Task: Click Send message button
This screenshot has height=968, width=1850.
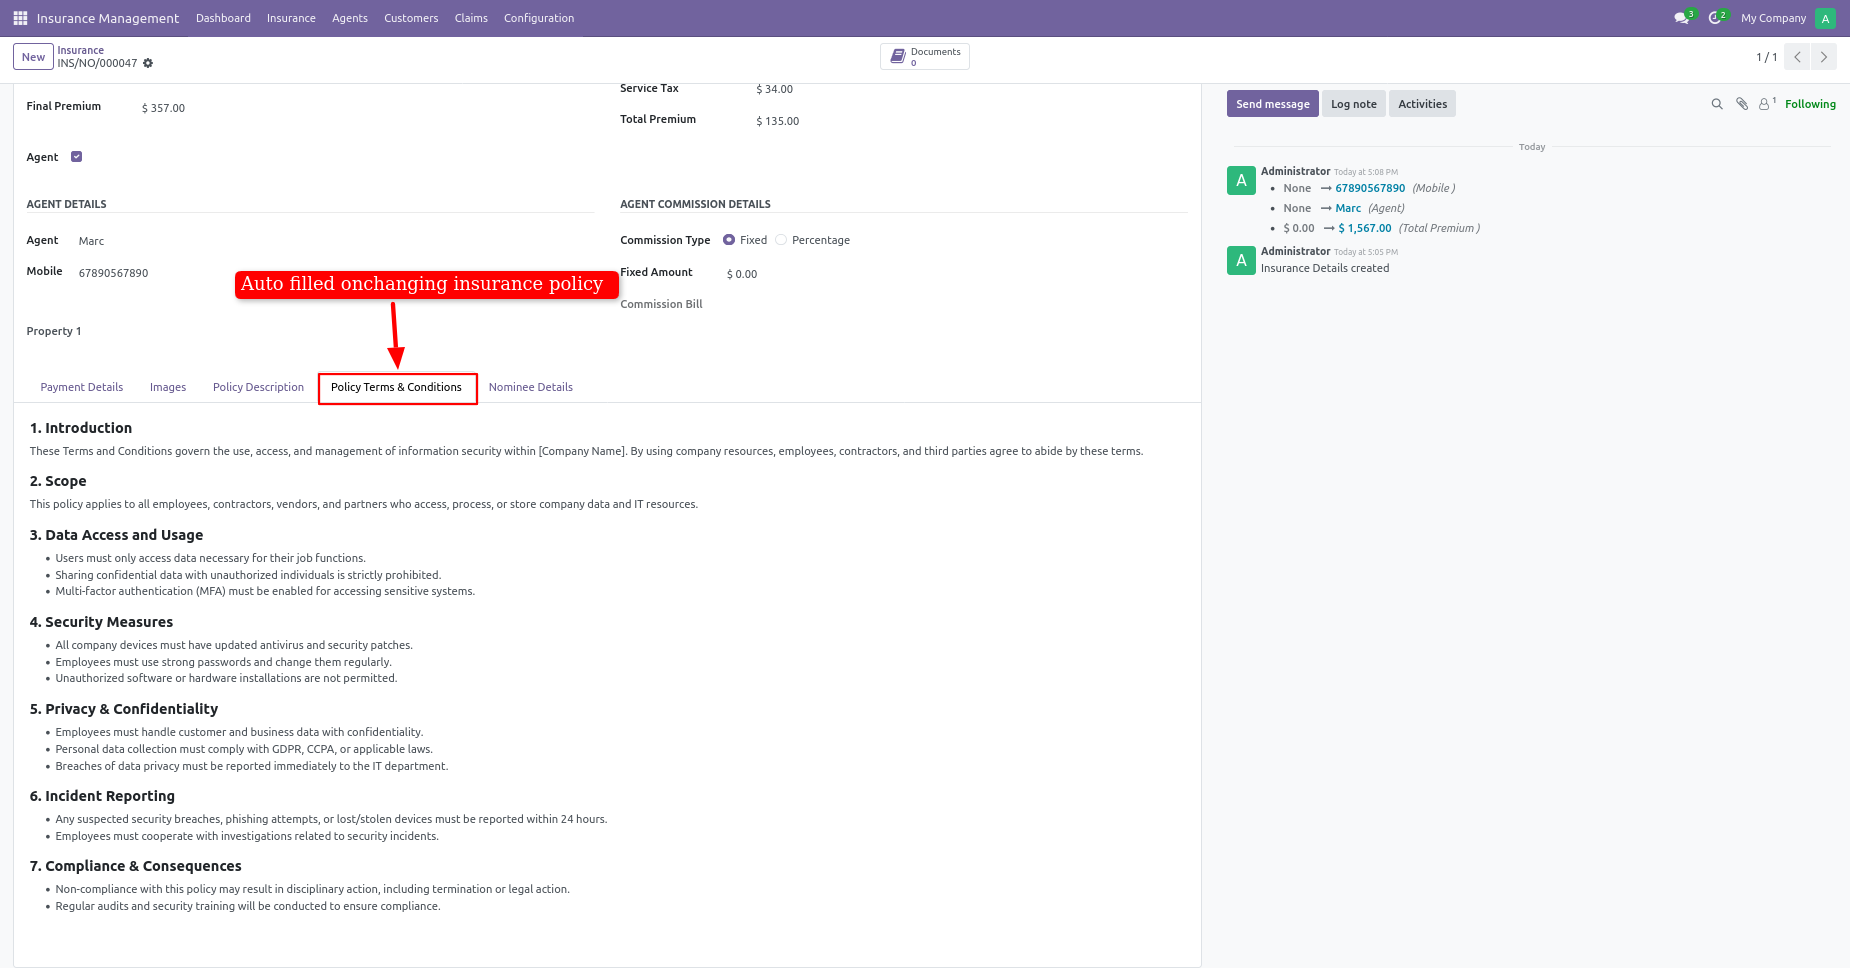Action: [x=1272, y=104]
